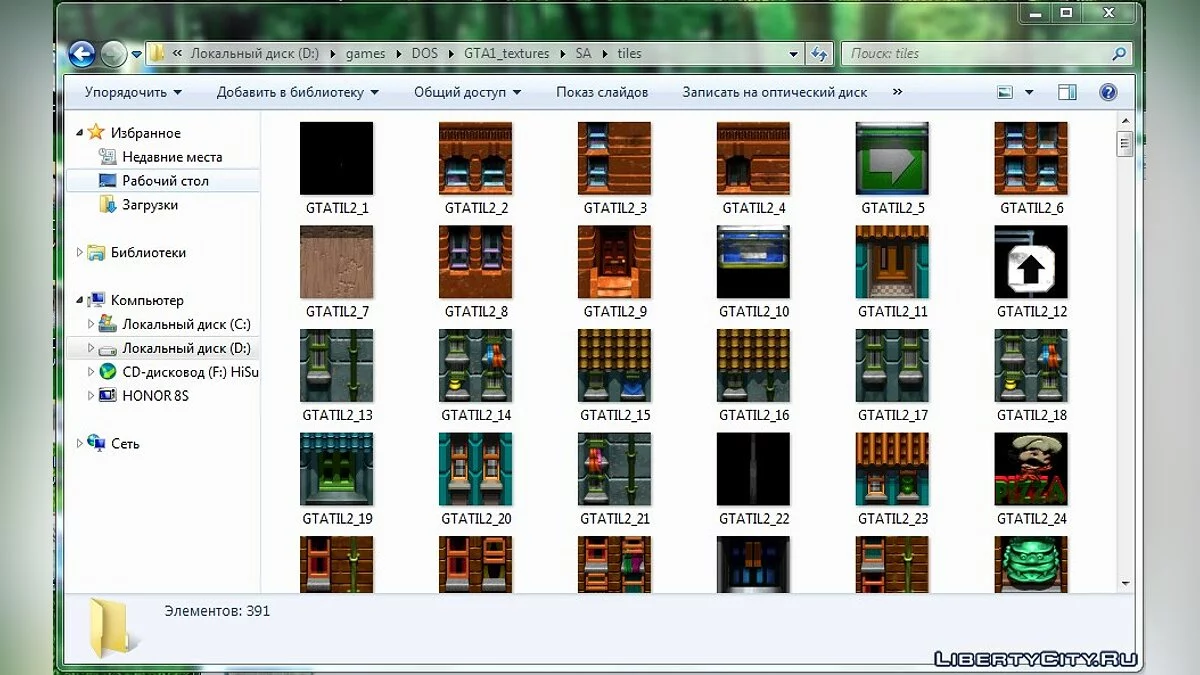Image resolution: width=1200 pixels, height=675 pixels.
Task: Select Локальный диск (C:) in sidebar
Action: coord(186,324)
